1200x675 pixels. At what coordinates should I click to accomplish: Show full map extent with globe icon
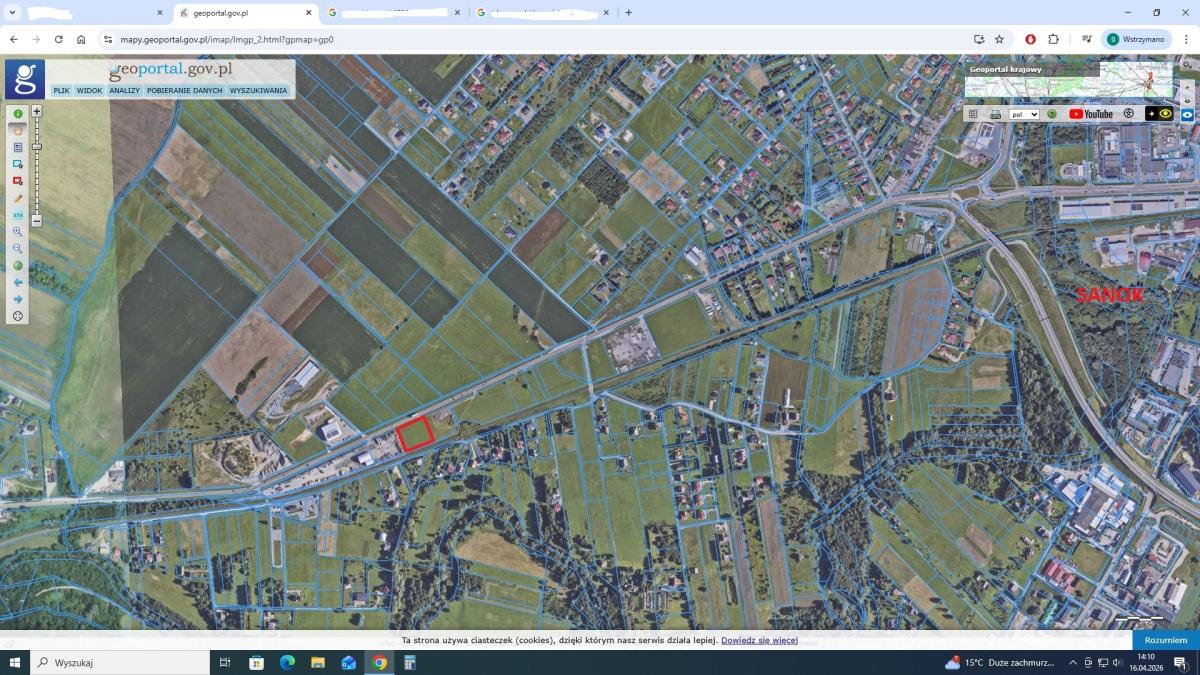coord(18,266)
